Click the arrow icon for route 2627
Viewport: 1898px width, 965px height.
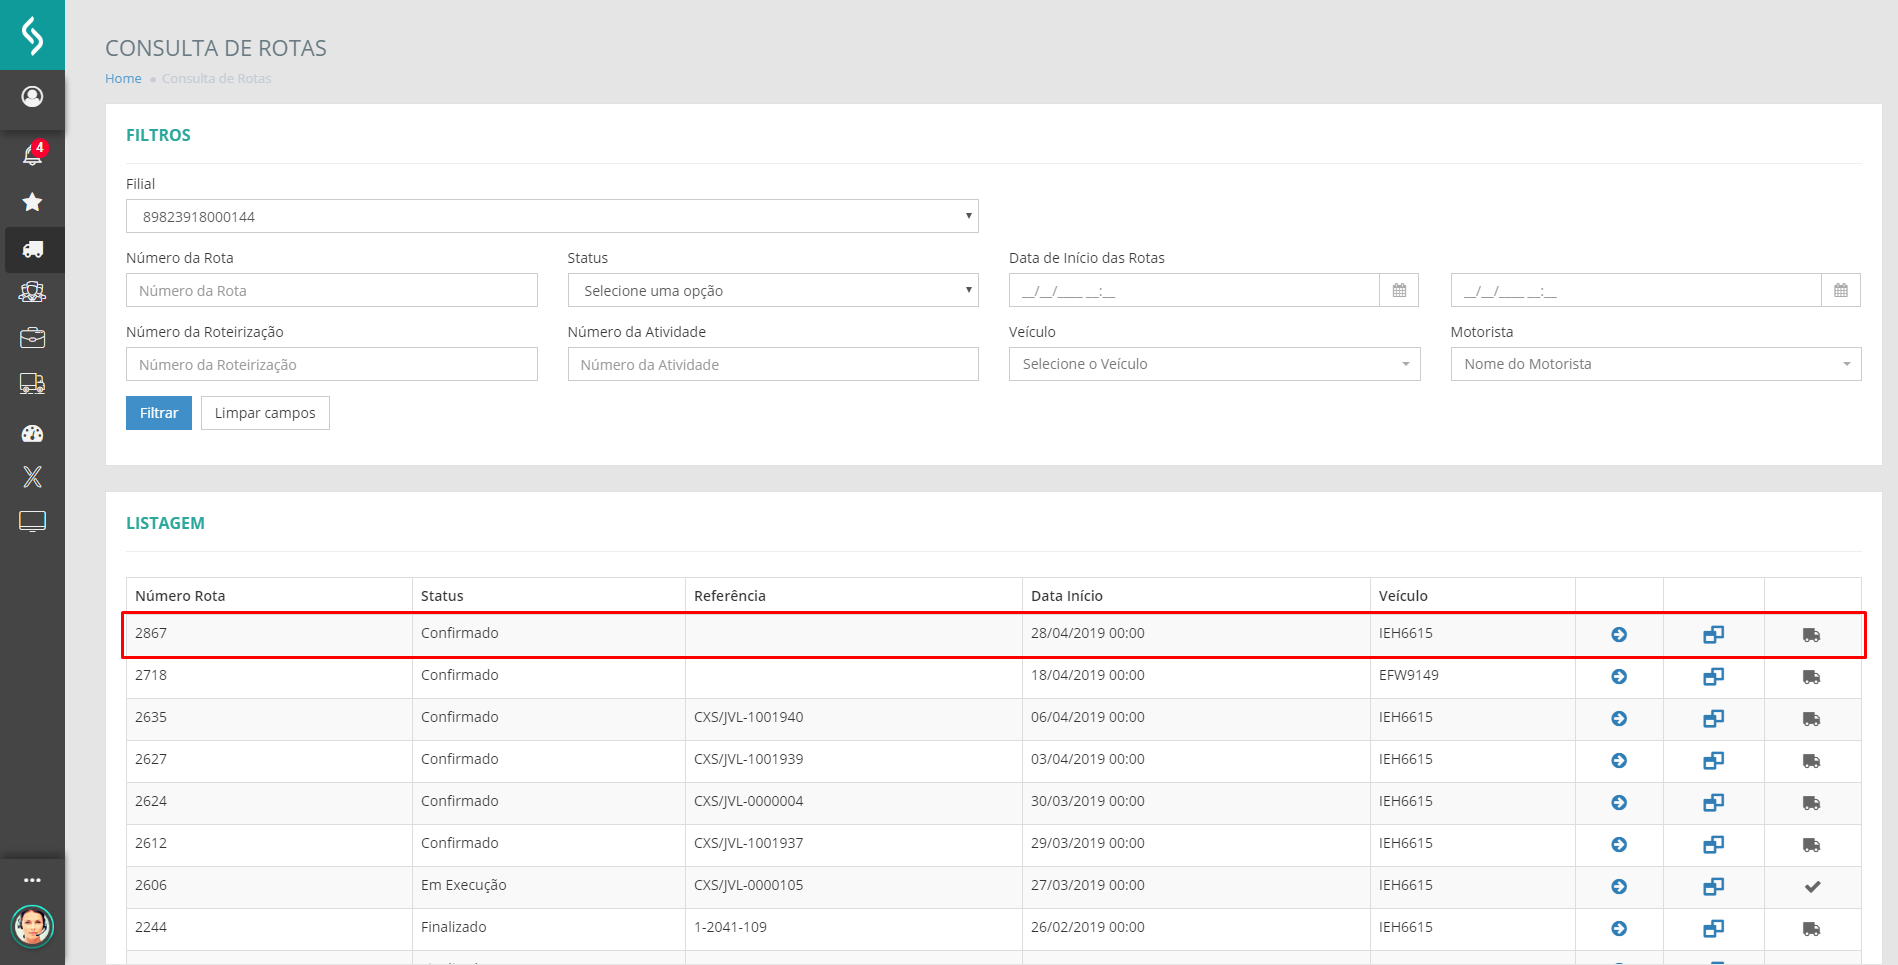click(x=1619, y=761)
